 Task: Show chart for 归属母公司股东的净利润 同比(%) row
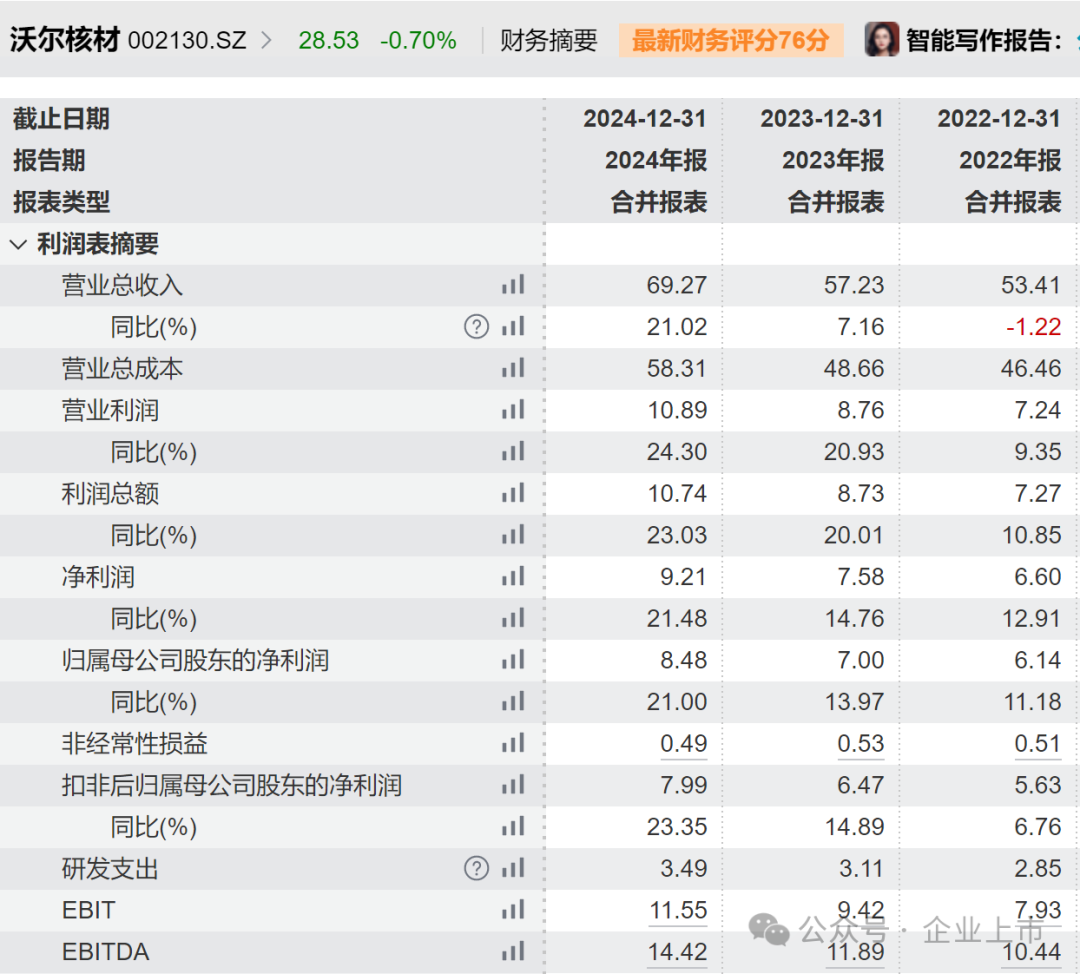(513, 701)
